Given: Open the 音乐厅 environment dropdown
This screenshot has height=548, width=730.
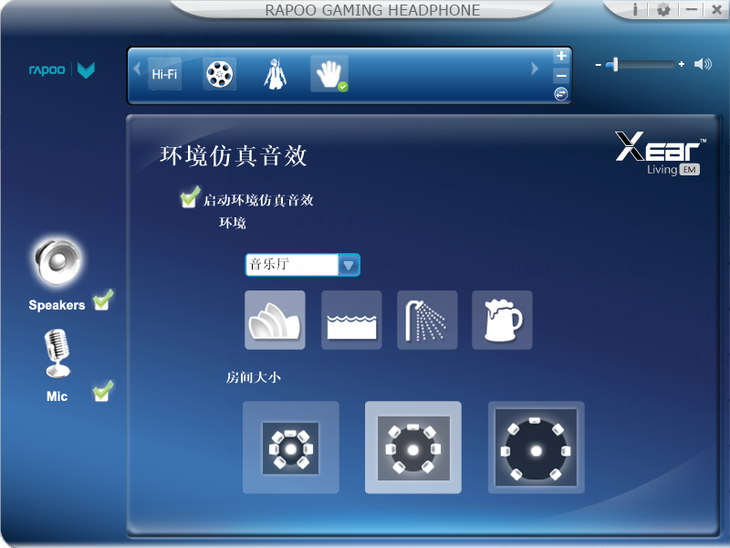Looking at the screenshot, I should pos(303,265).
